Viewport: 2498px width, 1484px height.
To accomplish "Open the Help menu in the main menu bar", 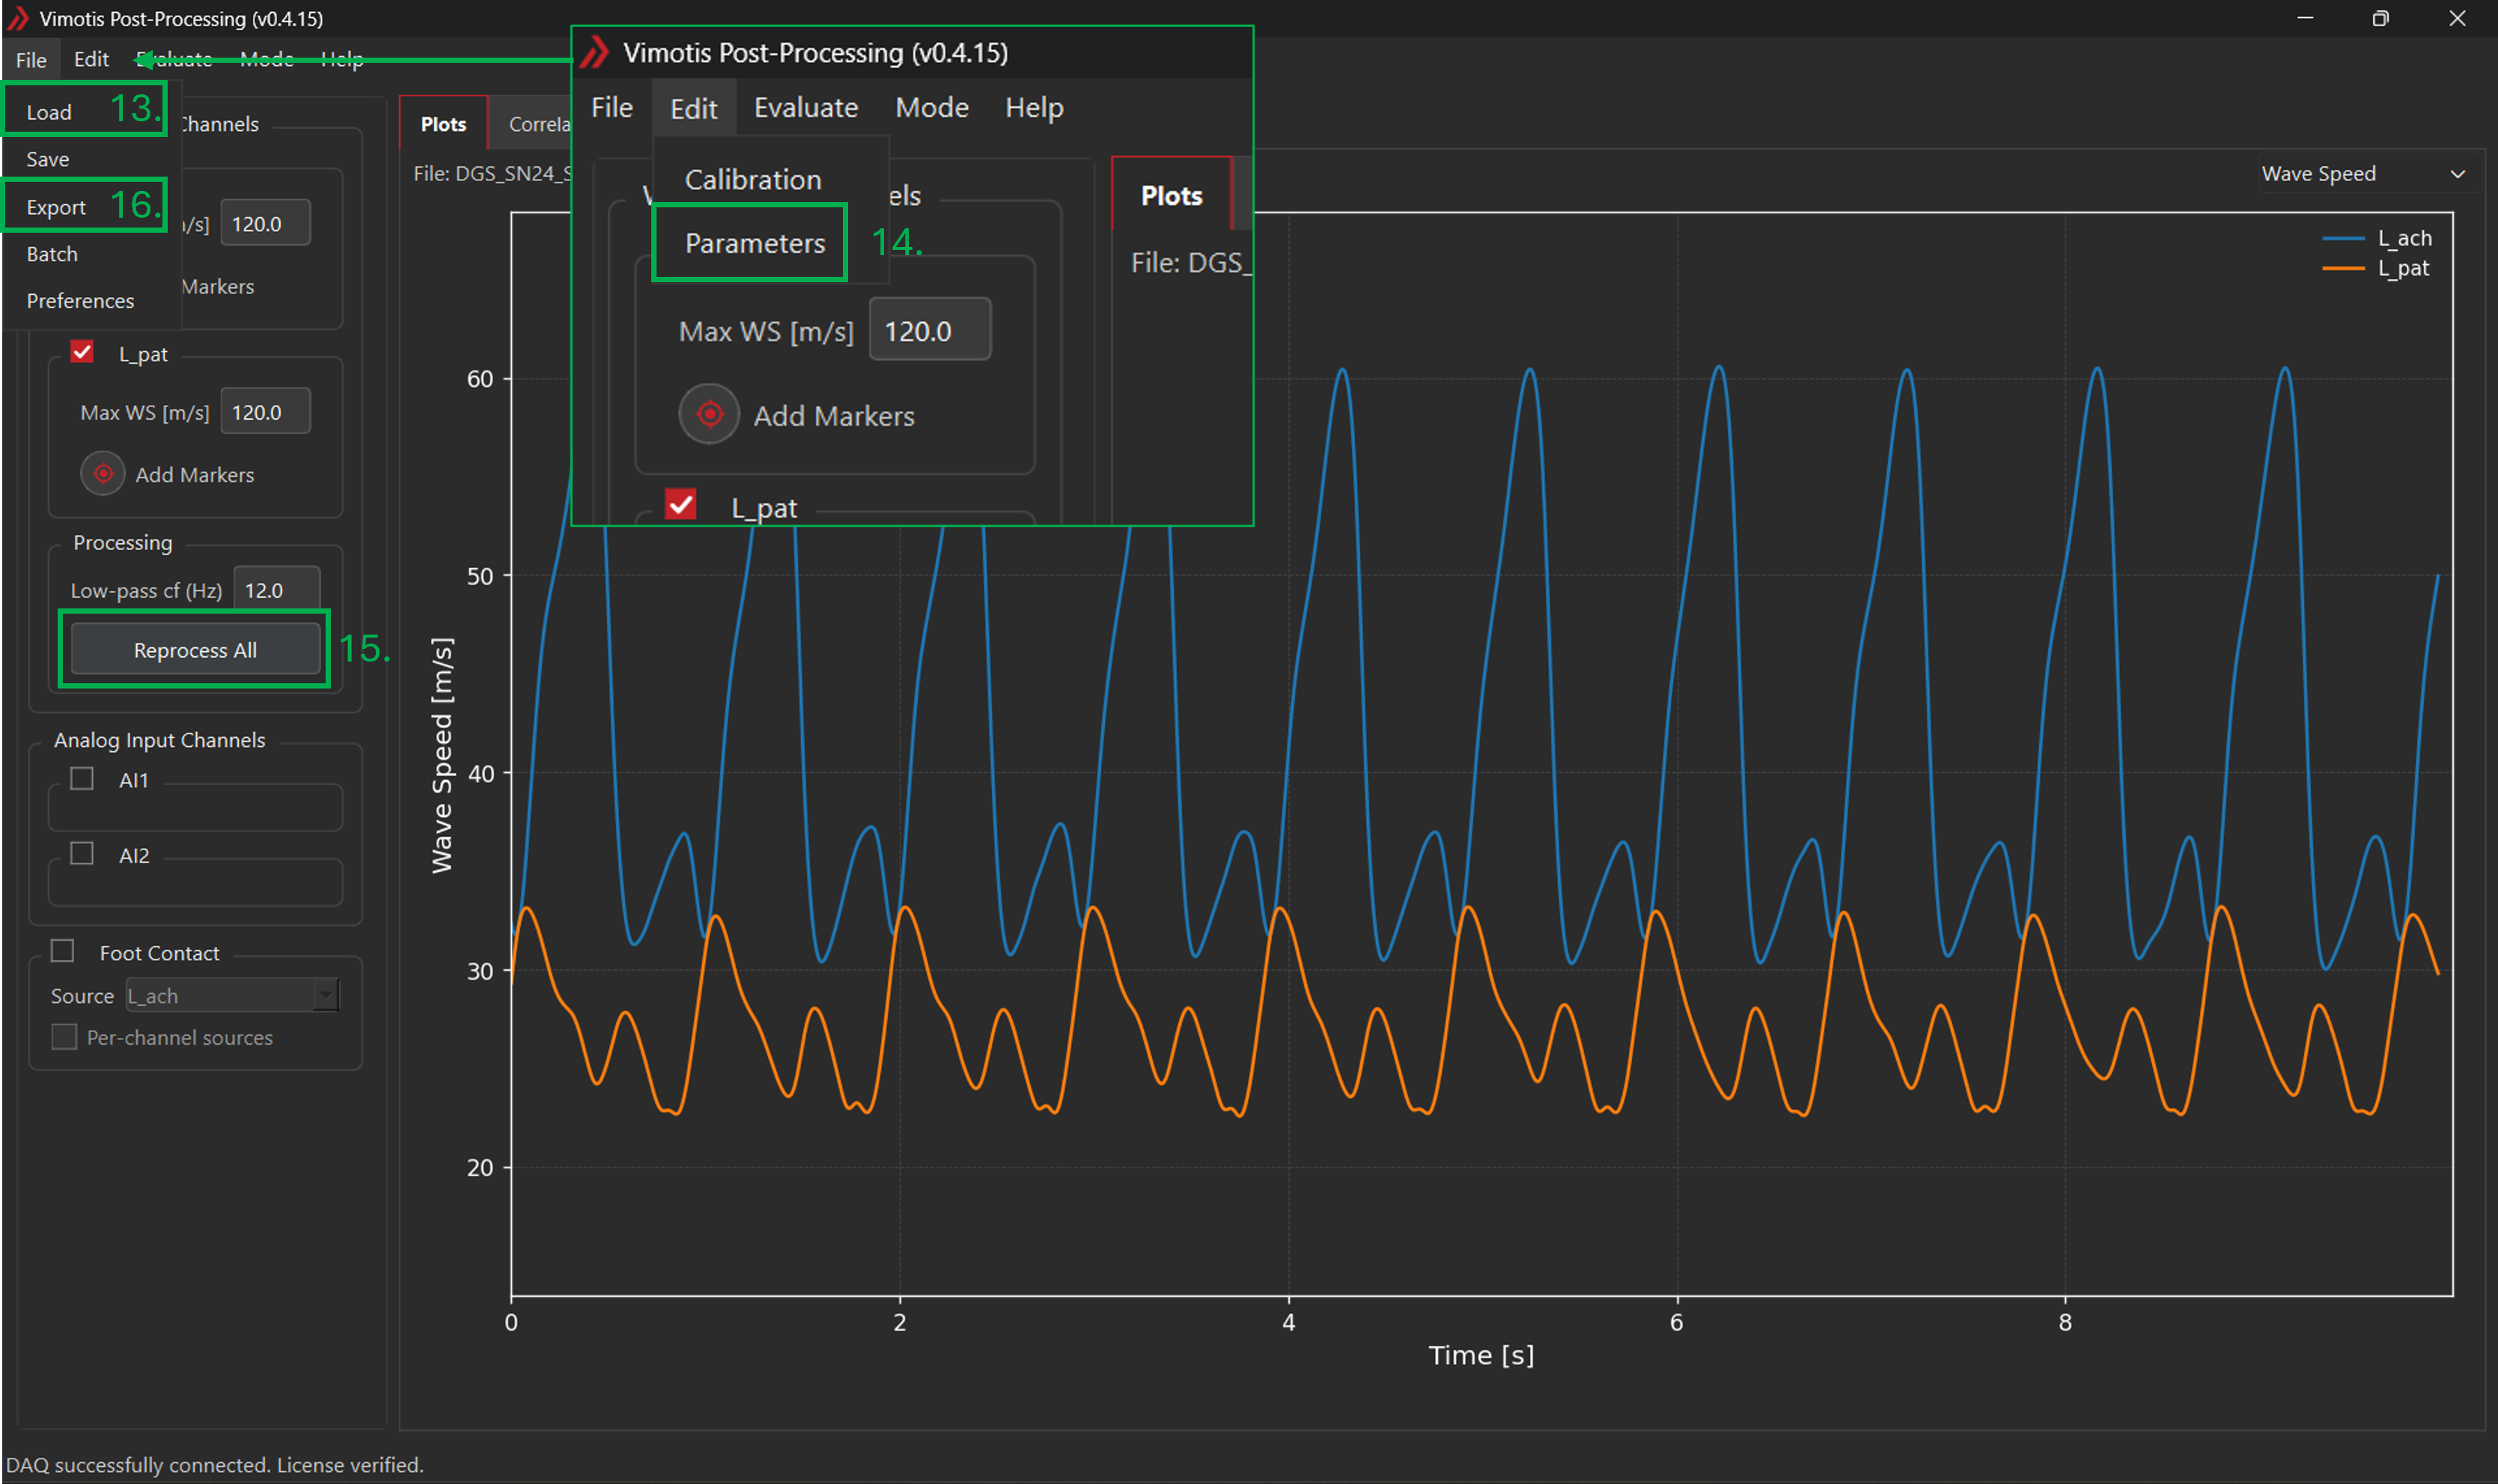I will (342, 59).
